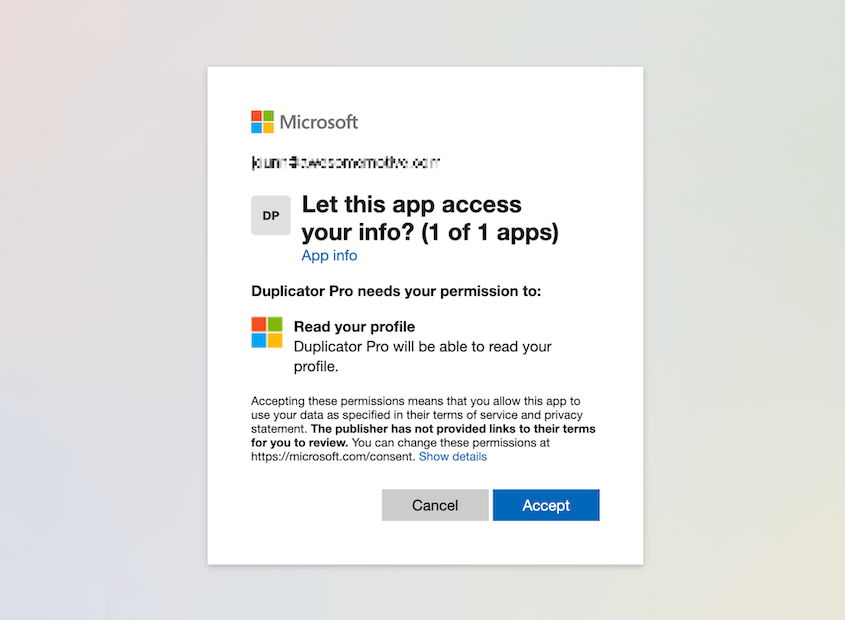Click the red square in the Microsoft logo
This screenshot has height=620, width=845.
(258, 116)
